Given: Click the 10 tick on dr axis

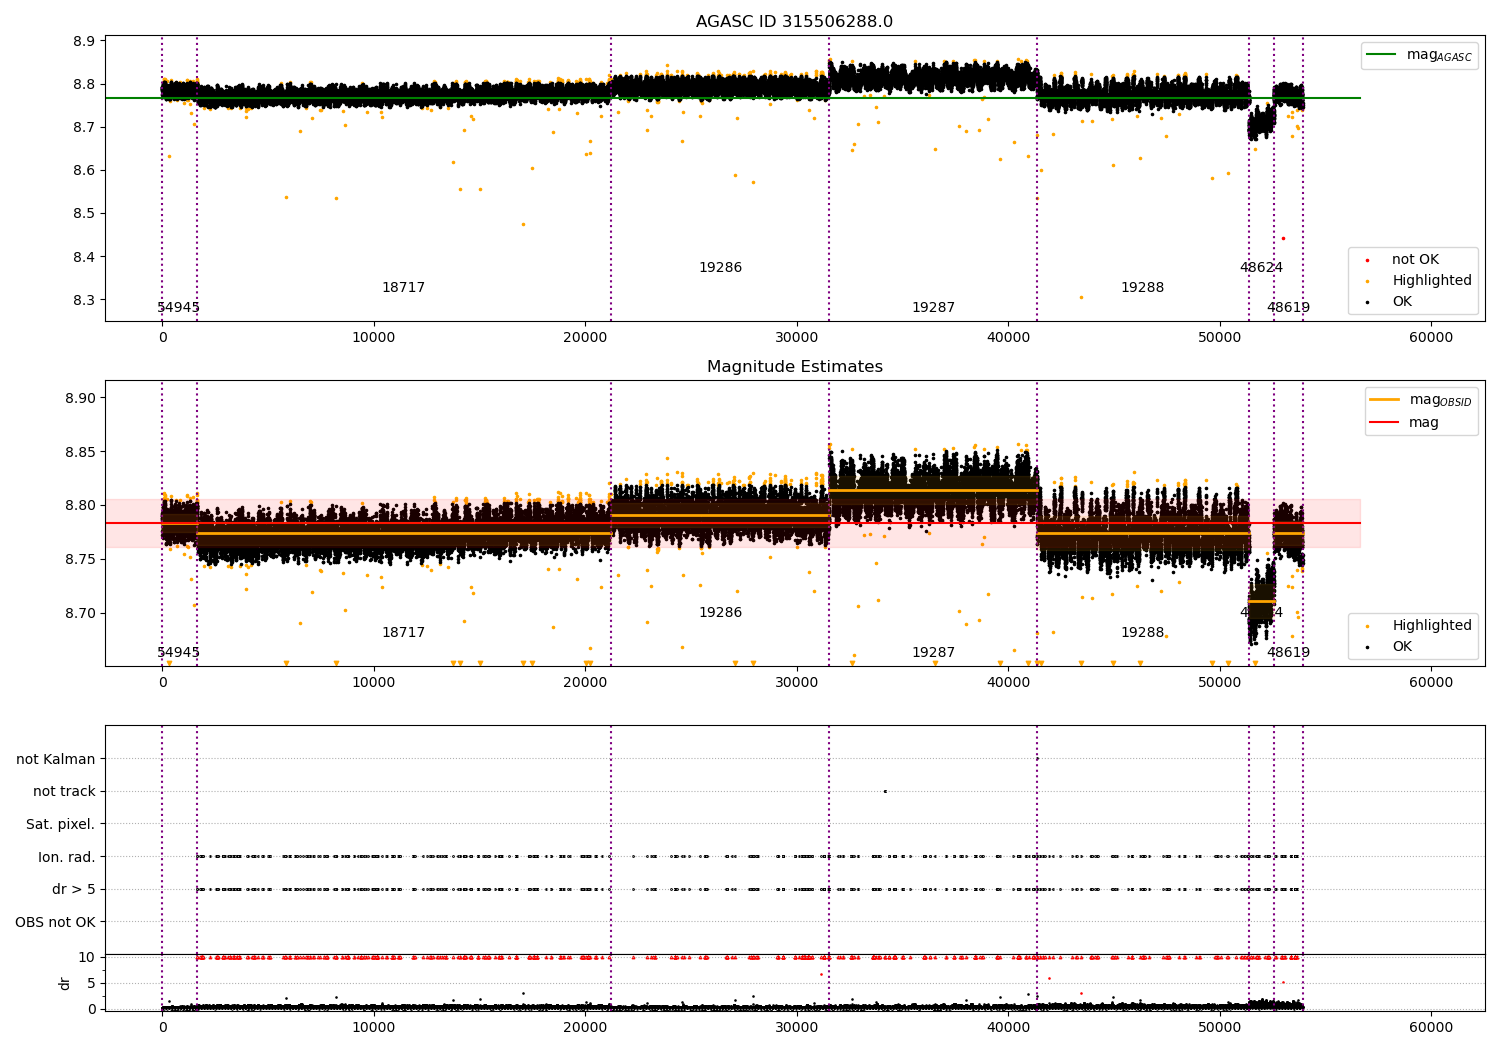Looking at the screenshot, I should pyautogui.click(x=87, y=957).
